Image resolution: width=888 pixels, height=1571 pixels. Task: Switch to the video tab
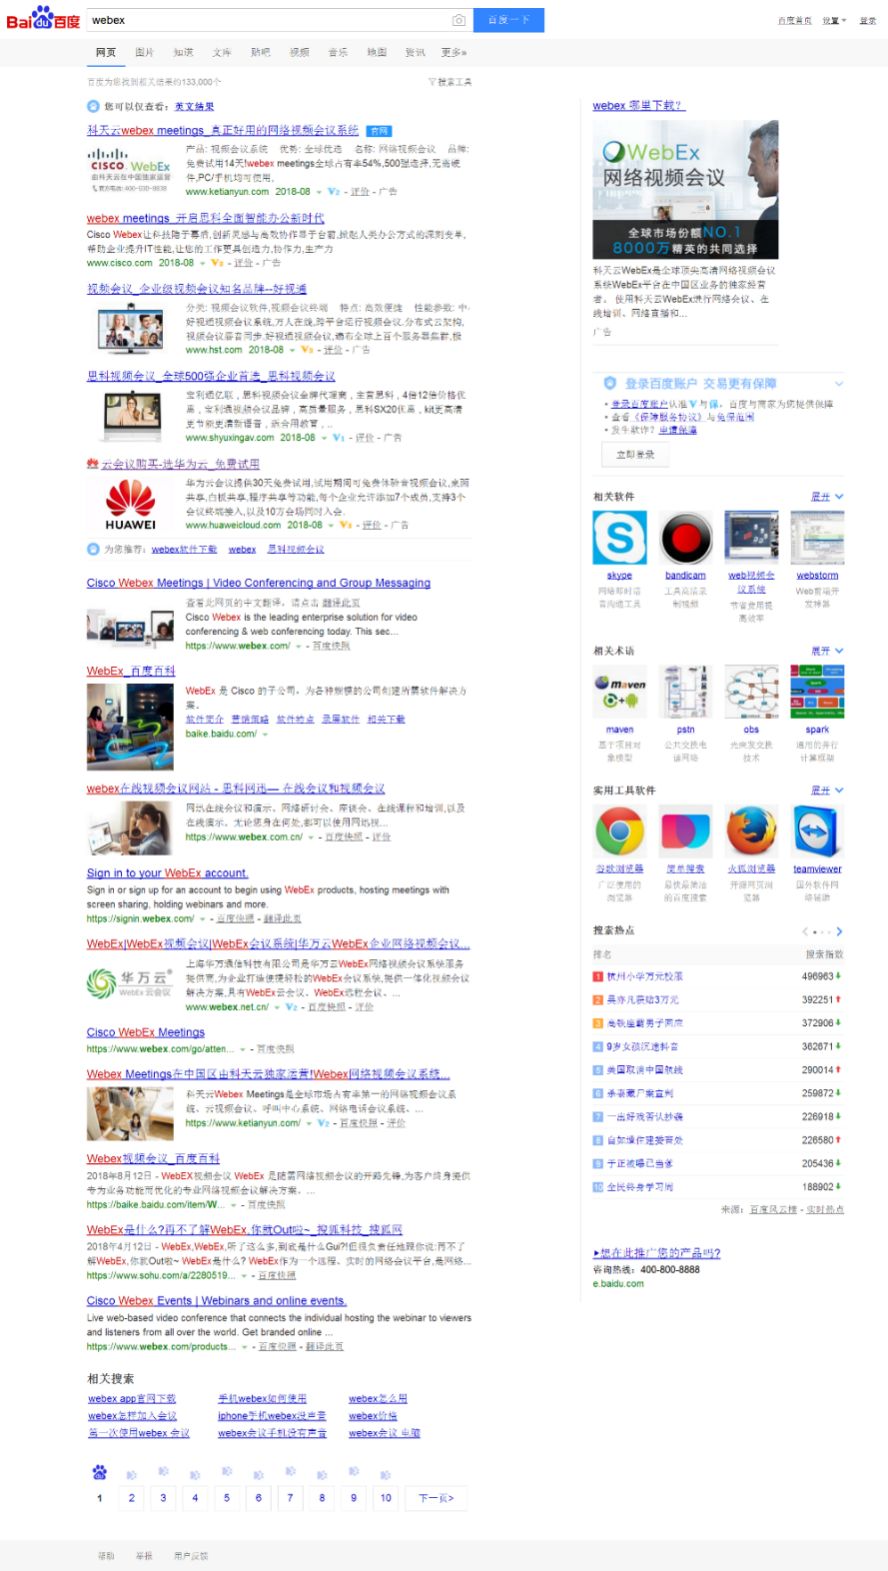point(299,52)
